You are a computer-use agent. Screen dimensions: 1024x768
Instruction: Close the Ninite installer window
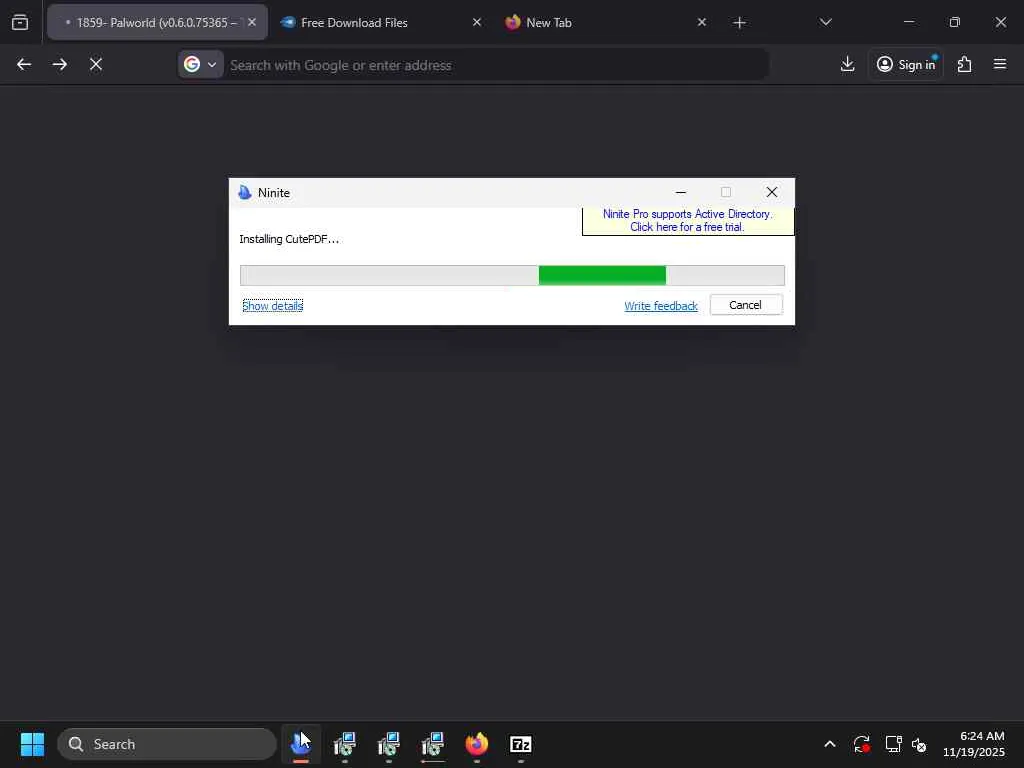tap(771, 192)
